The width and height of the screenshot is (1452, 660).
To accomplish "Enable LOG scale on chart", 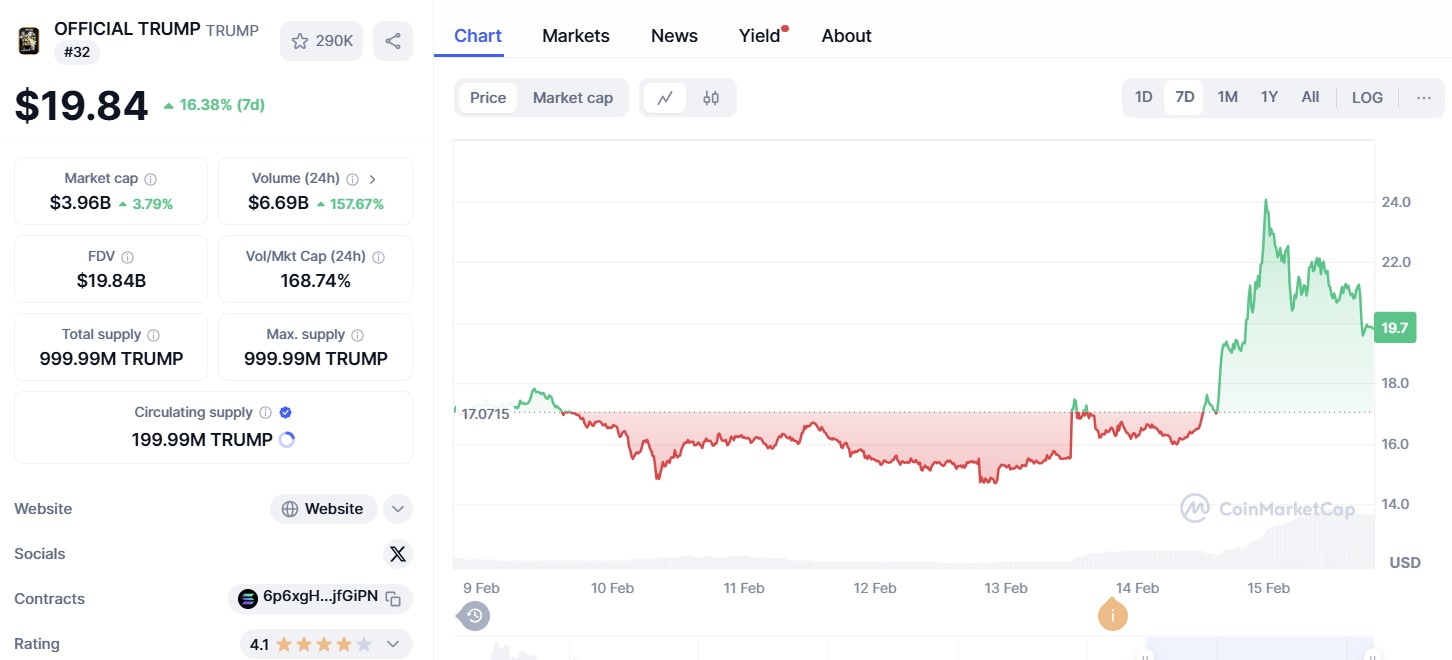I will (x=1367, y=98).
